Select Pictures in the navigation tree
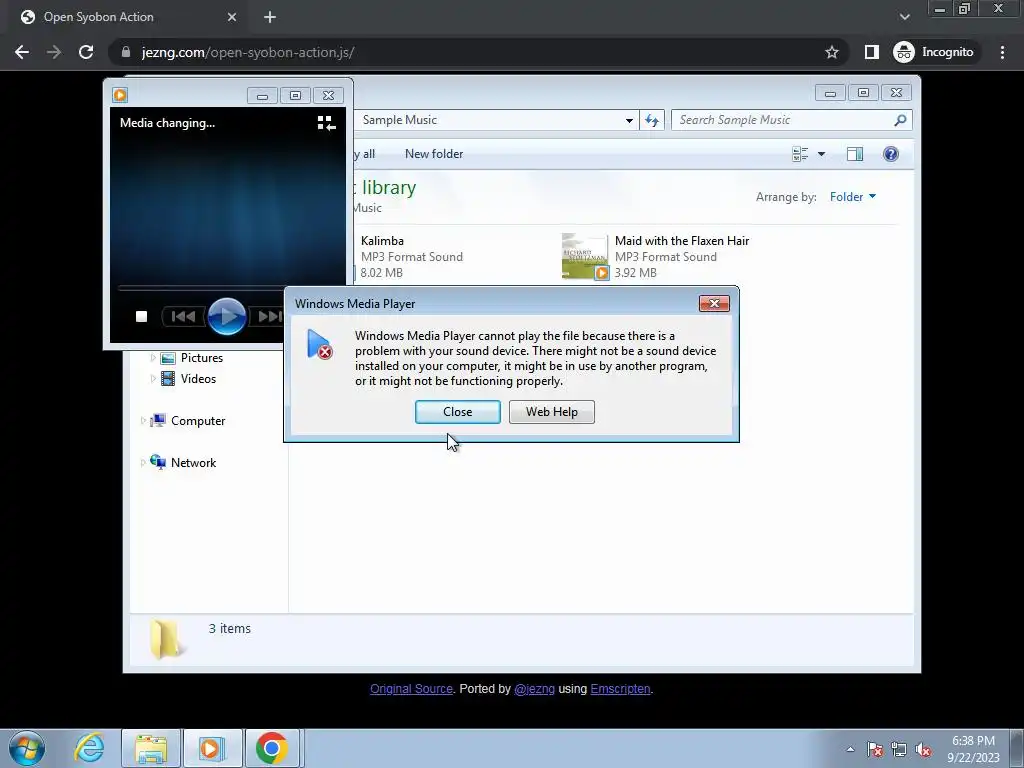1024x768 pixels. pos(202,358)
